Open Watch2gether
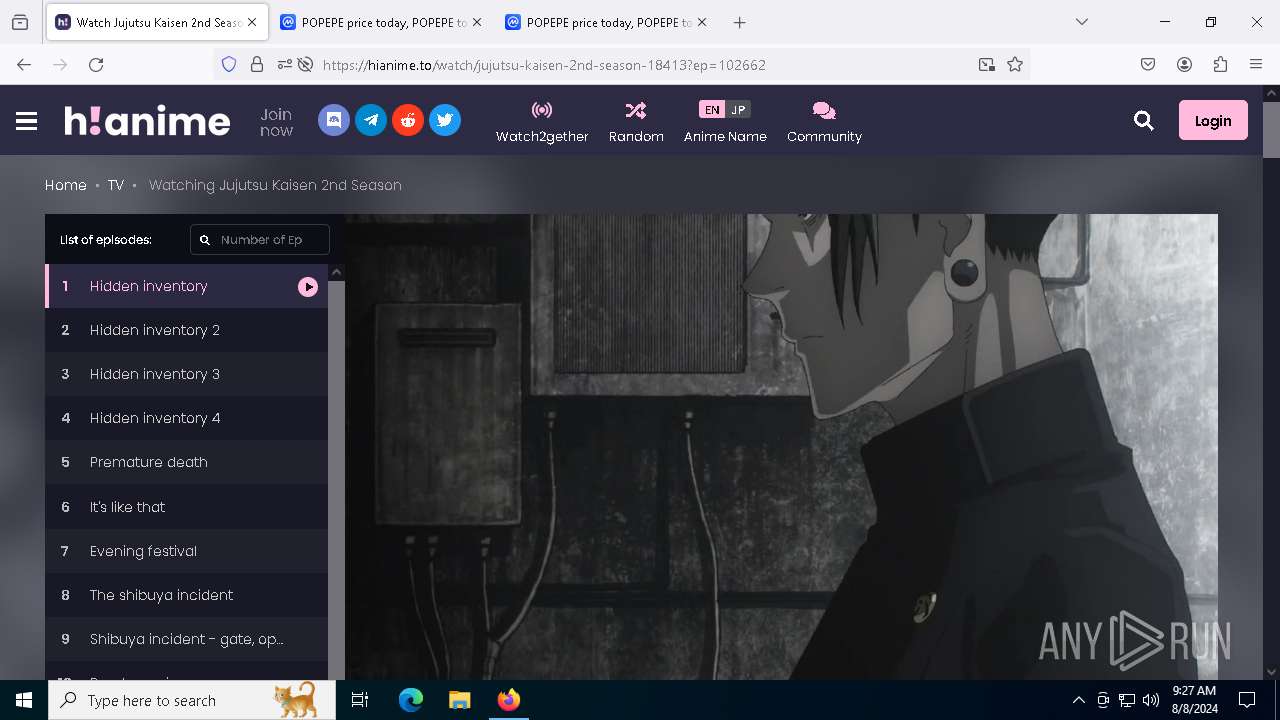 (542, 122)
